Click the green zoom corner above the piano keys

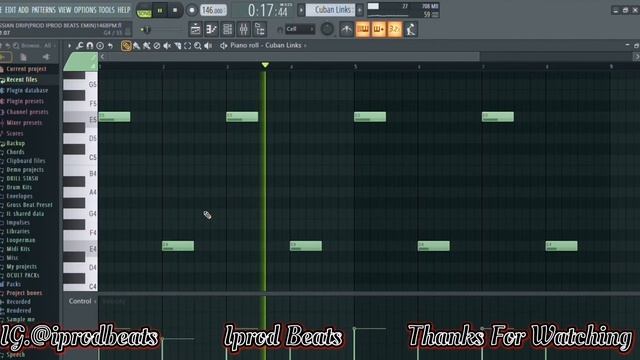pos(80,62)
